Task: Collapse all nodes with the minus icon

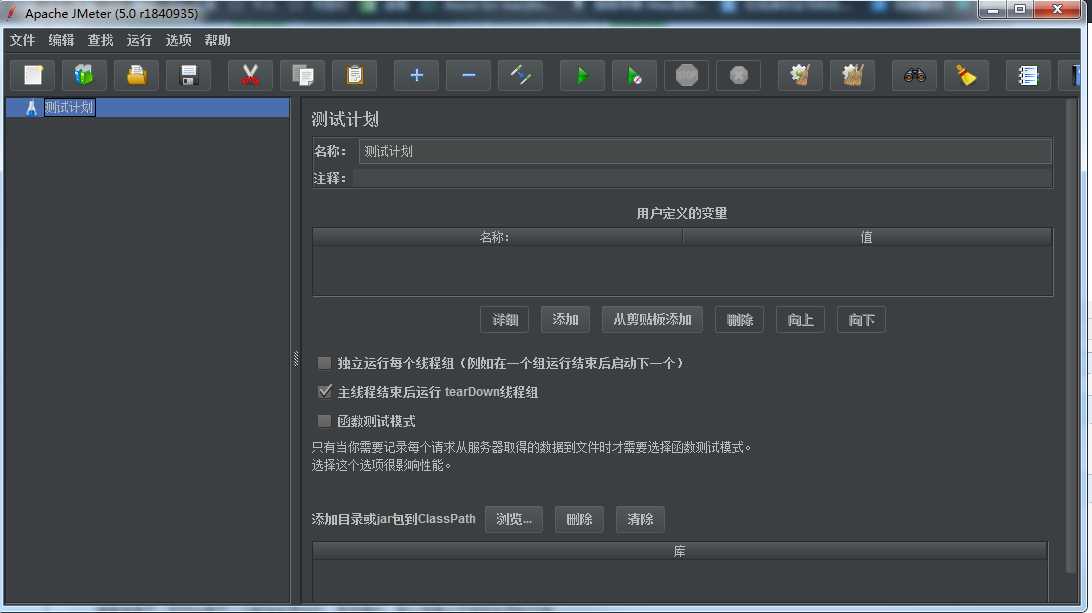Action: (468, 75)
